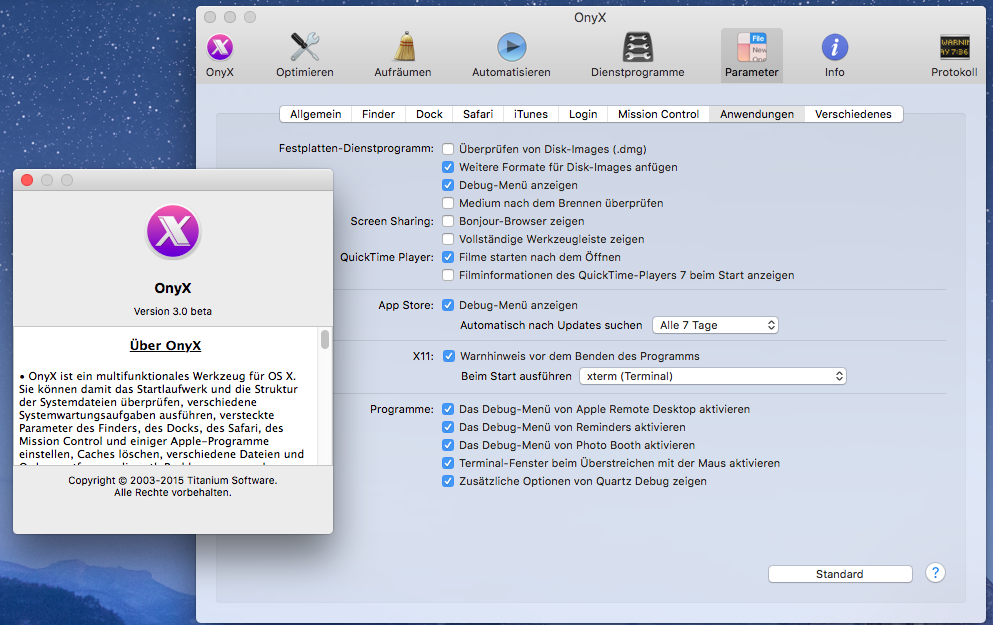Uncheck Warnhinweis vor dem Benden des Programms
This screenshot has width=993, height=625.
click(449, 357)
